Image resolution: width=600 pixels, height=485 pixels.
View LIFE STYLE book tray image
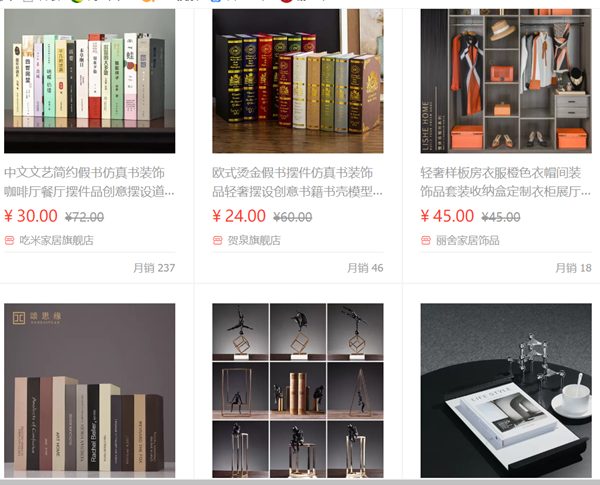(x=506, y=390)
